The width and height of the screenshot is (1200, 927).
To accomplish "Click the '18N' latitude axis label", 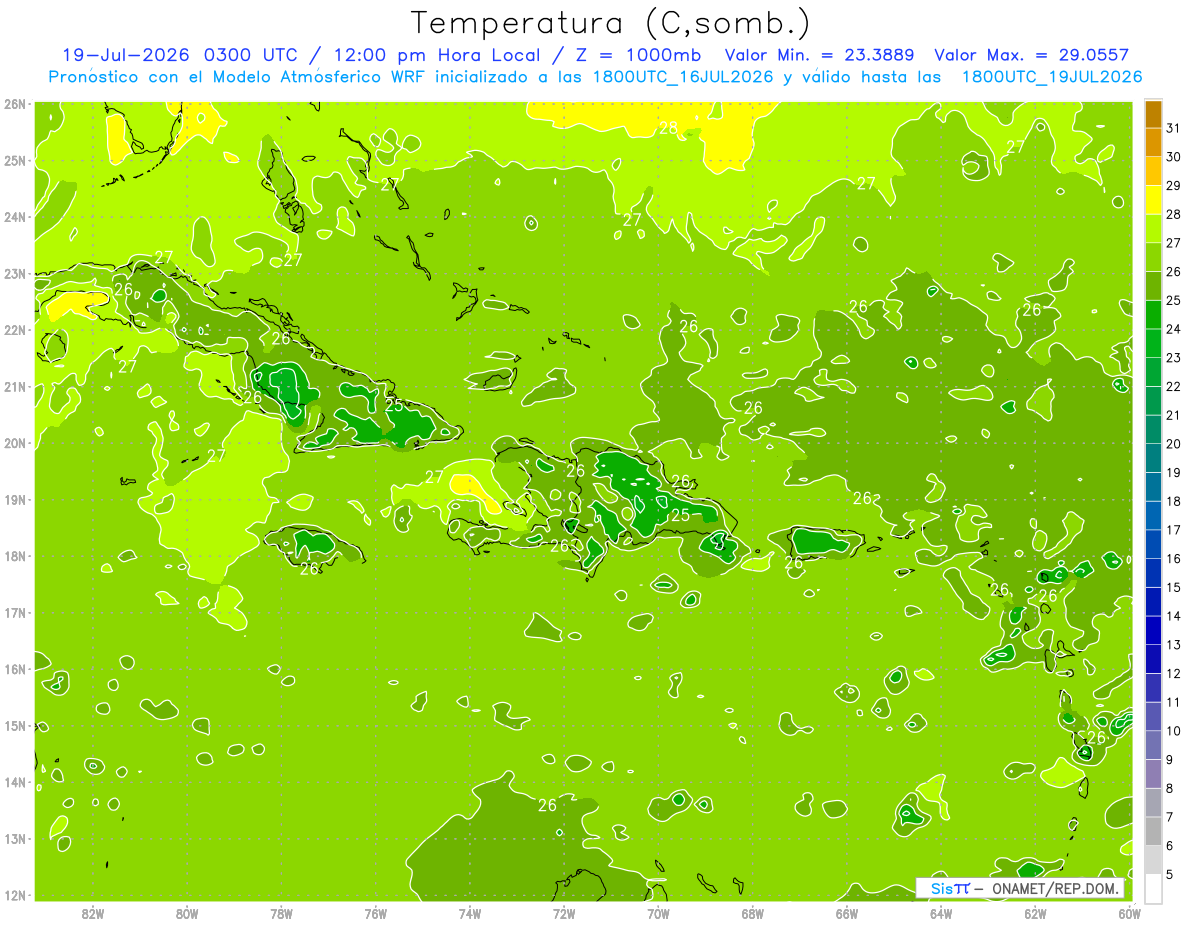I will (x=14, y=556).
